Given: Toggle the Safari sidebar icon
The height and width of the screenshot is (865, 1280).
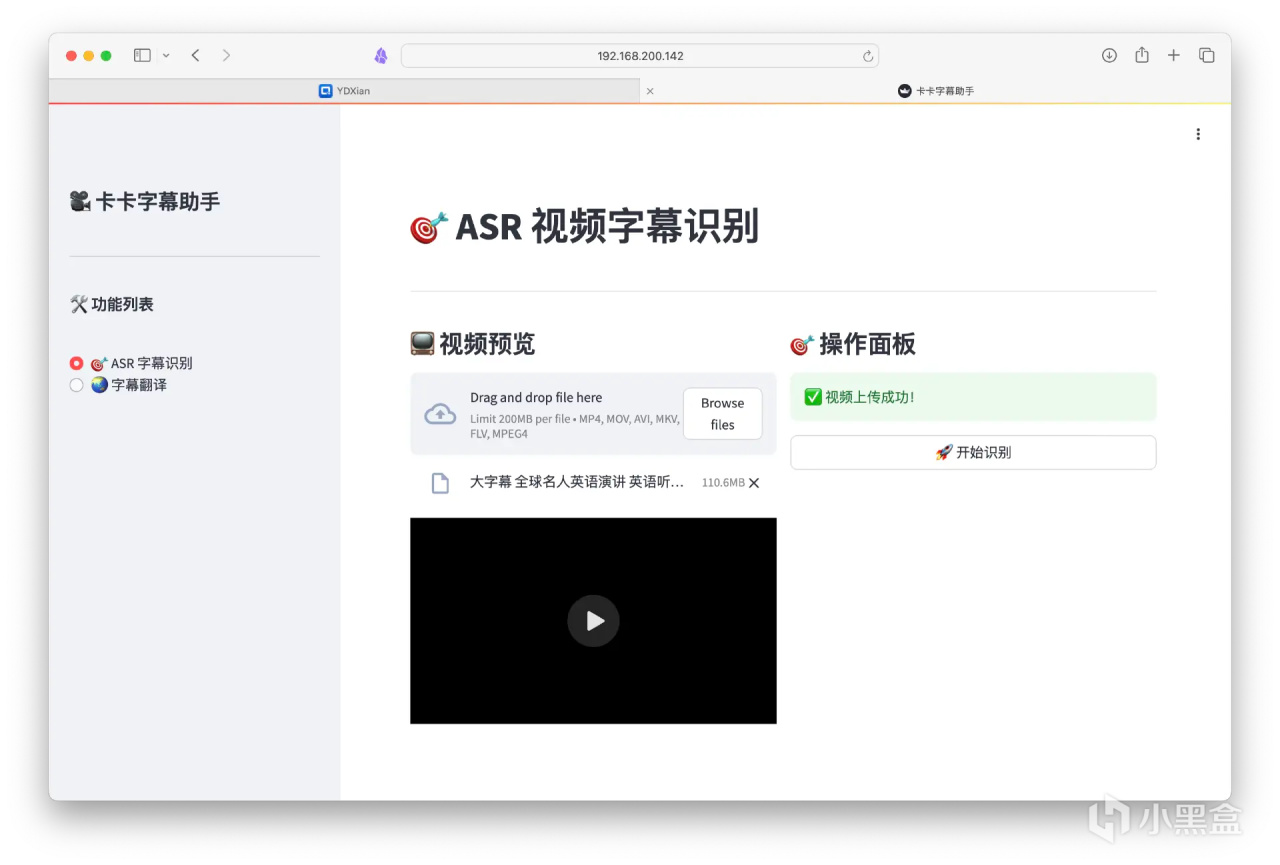Looking at the screenshot, I should point(142,56).
